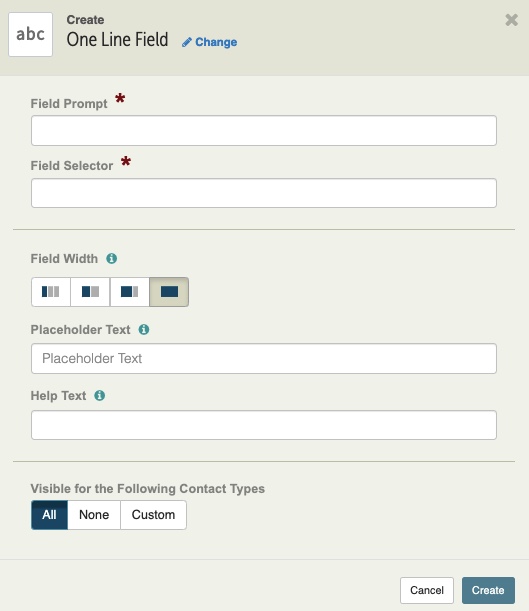Open the Field Width info icon
This screenshot has height=611, width=529.
click(112, 258)
